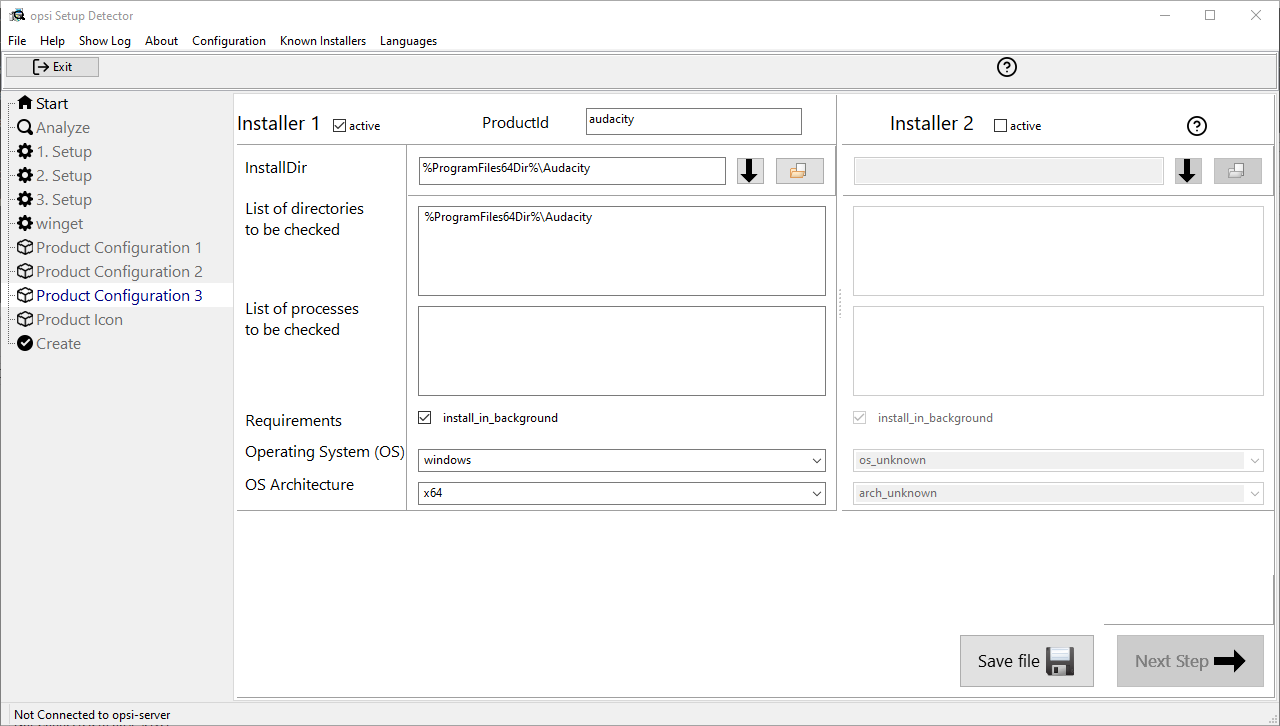Open the Known Installers menu
This screenshot has width=1280, height=726.
click(323, 41)
